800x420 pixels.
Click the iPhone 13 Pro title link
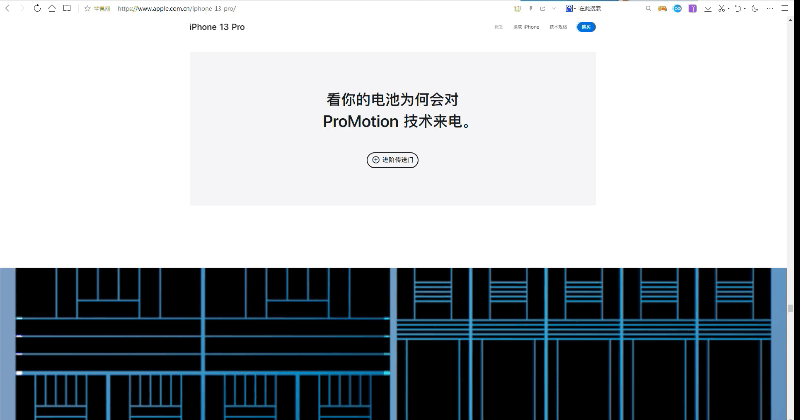217,27
